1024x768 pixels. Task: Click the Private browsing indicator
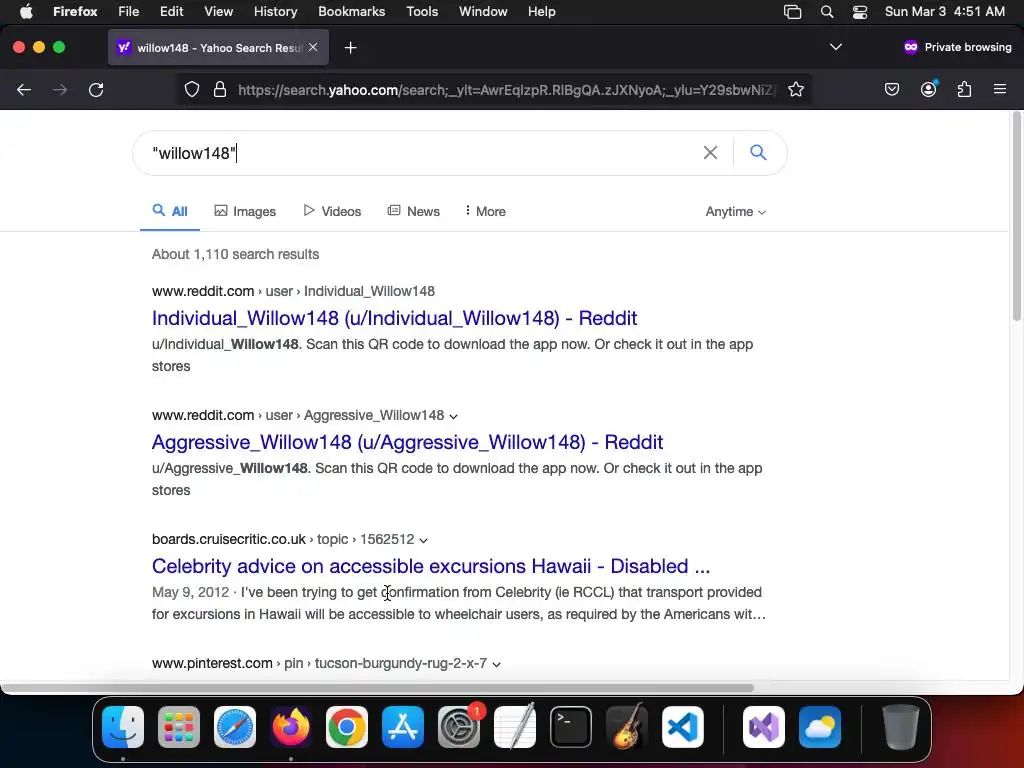[x=957, y=47]
